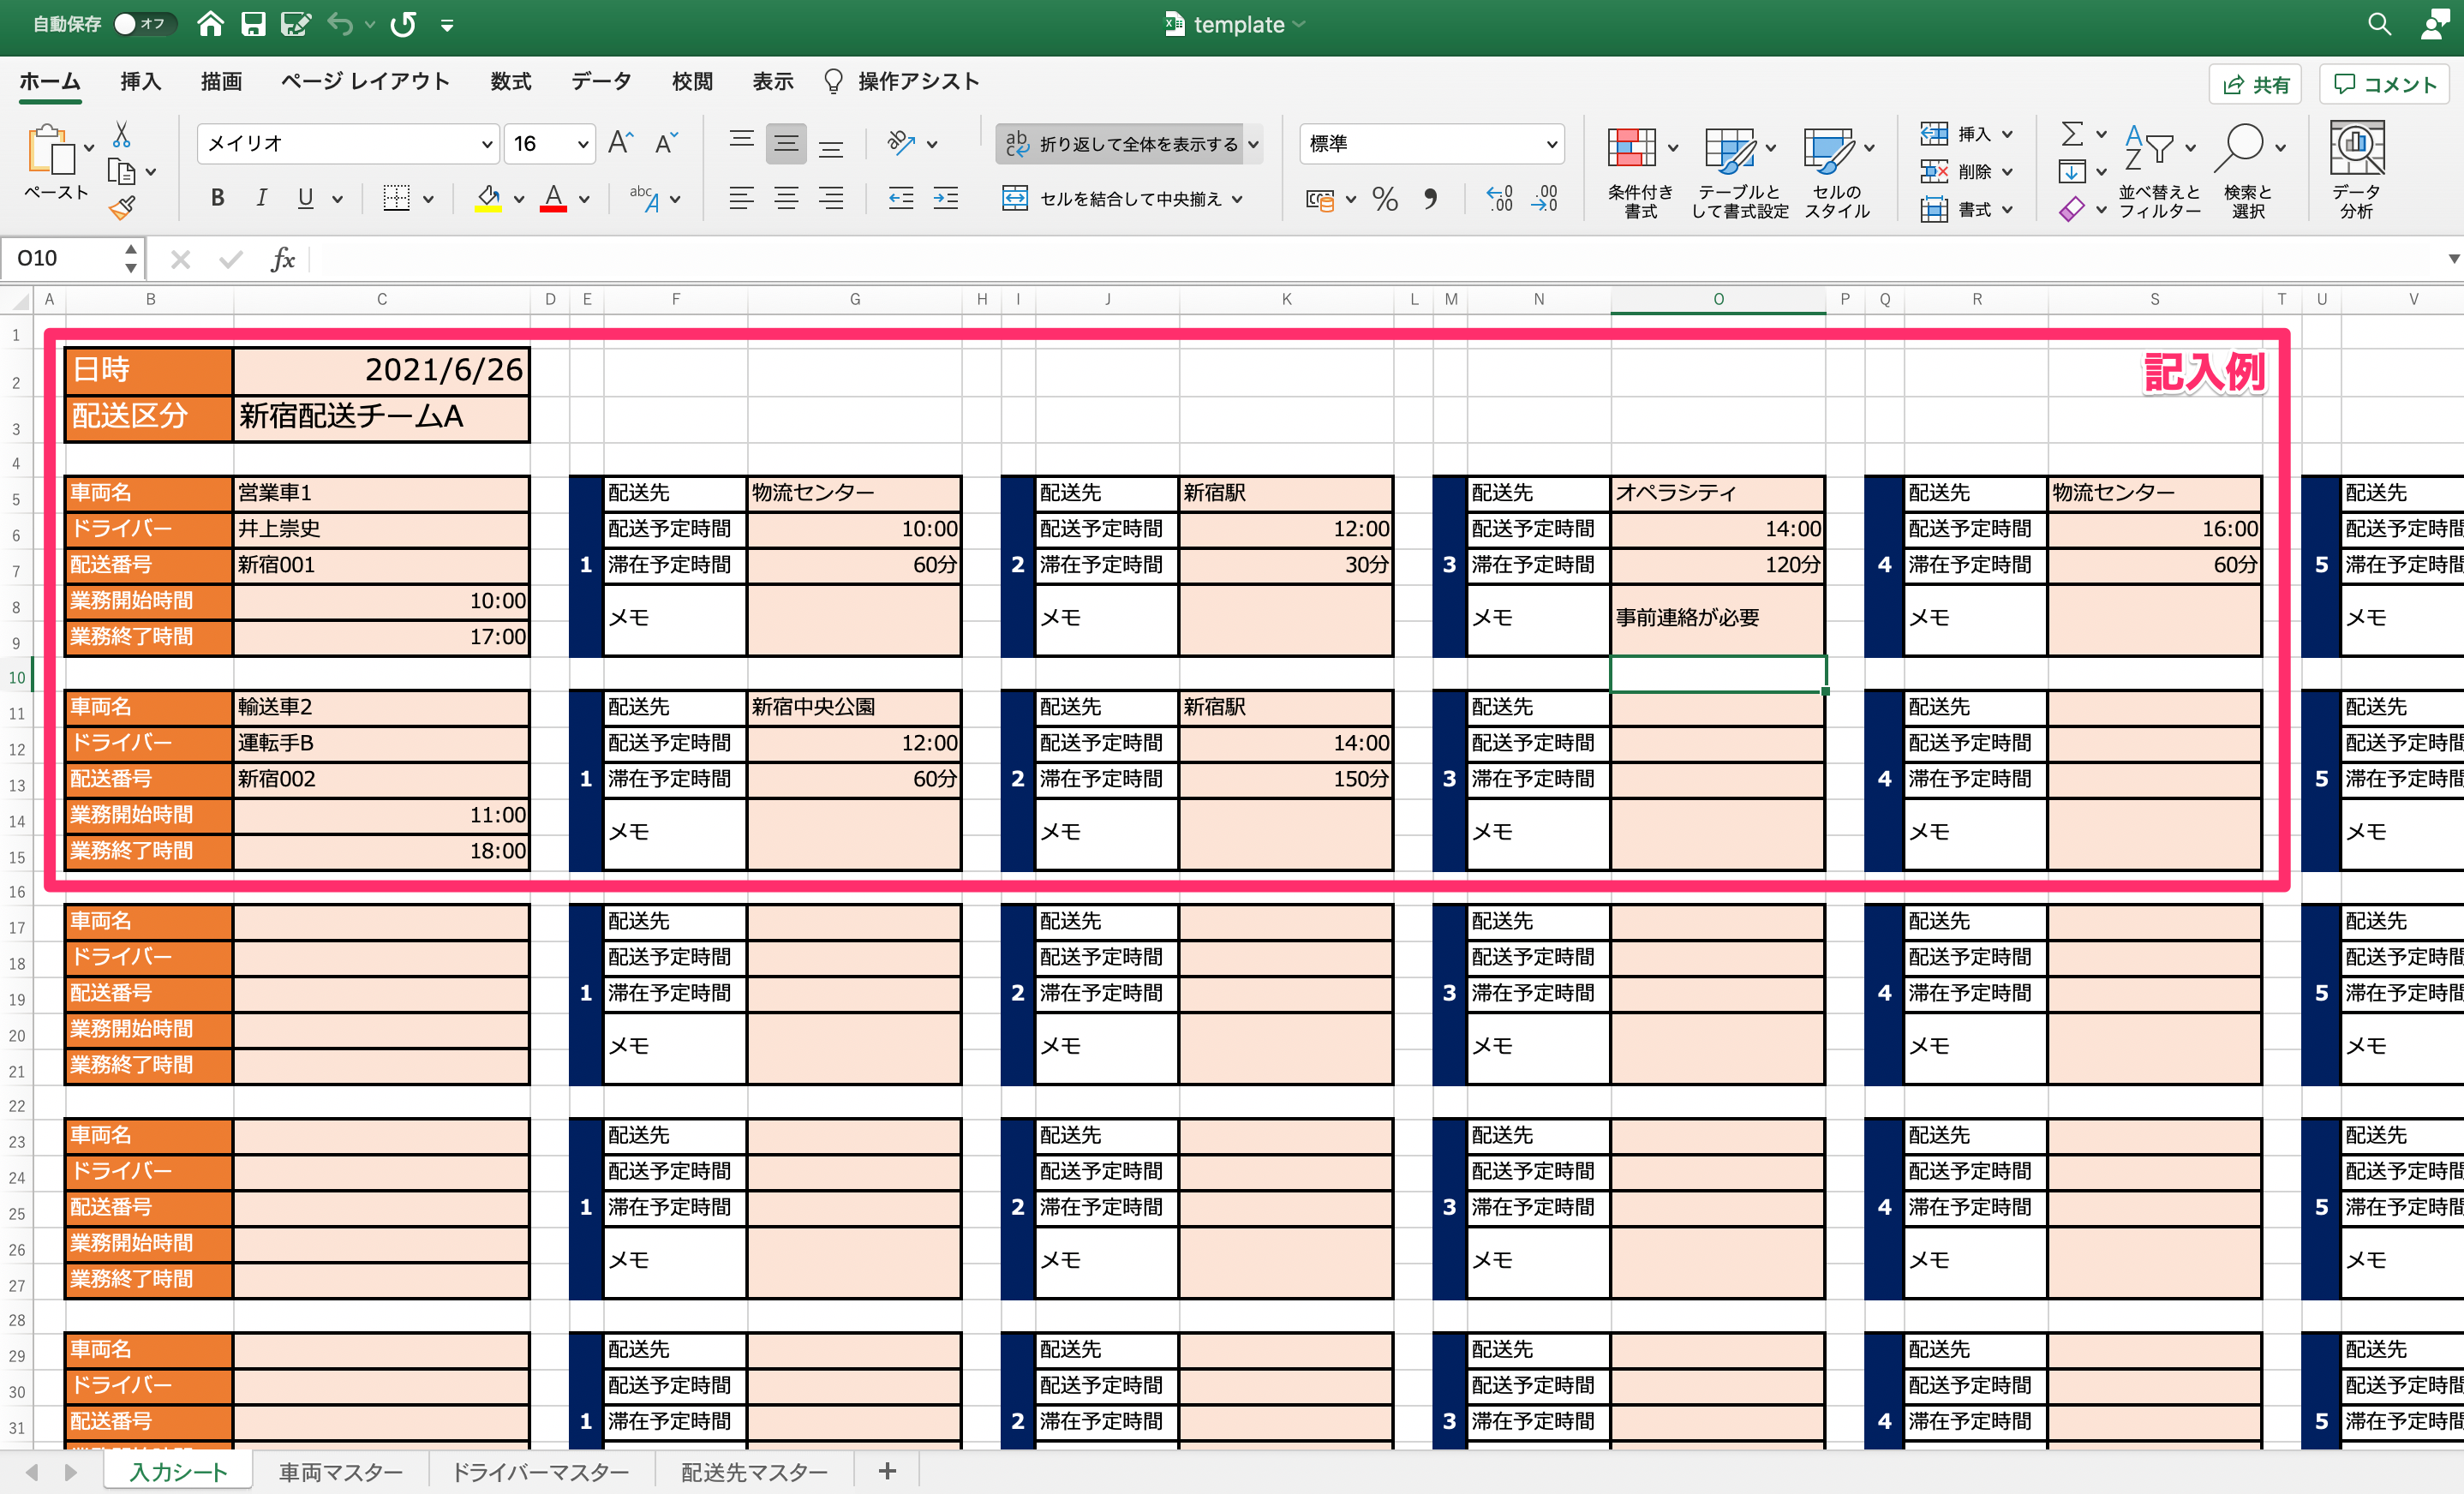The image size is (2464, 1494).
Task: Expand the borders dropdown arrow
Action: point(428,199)
